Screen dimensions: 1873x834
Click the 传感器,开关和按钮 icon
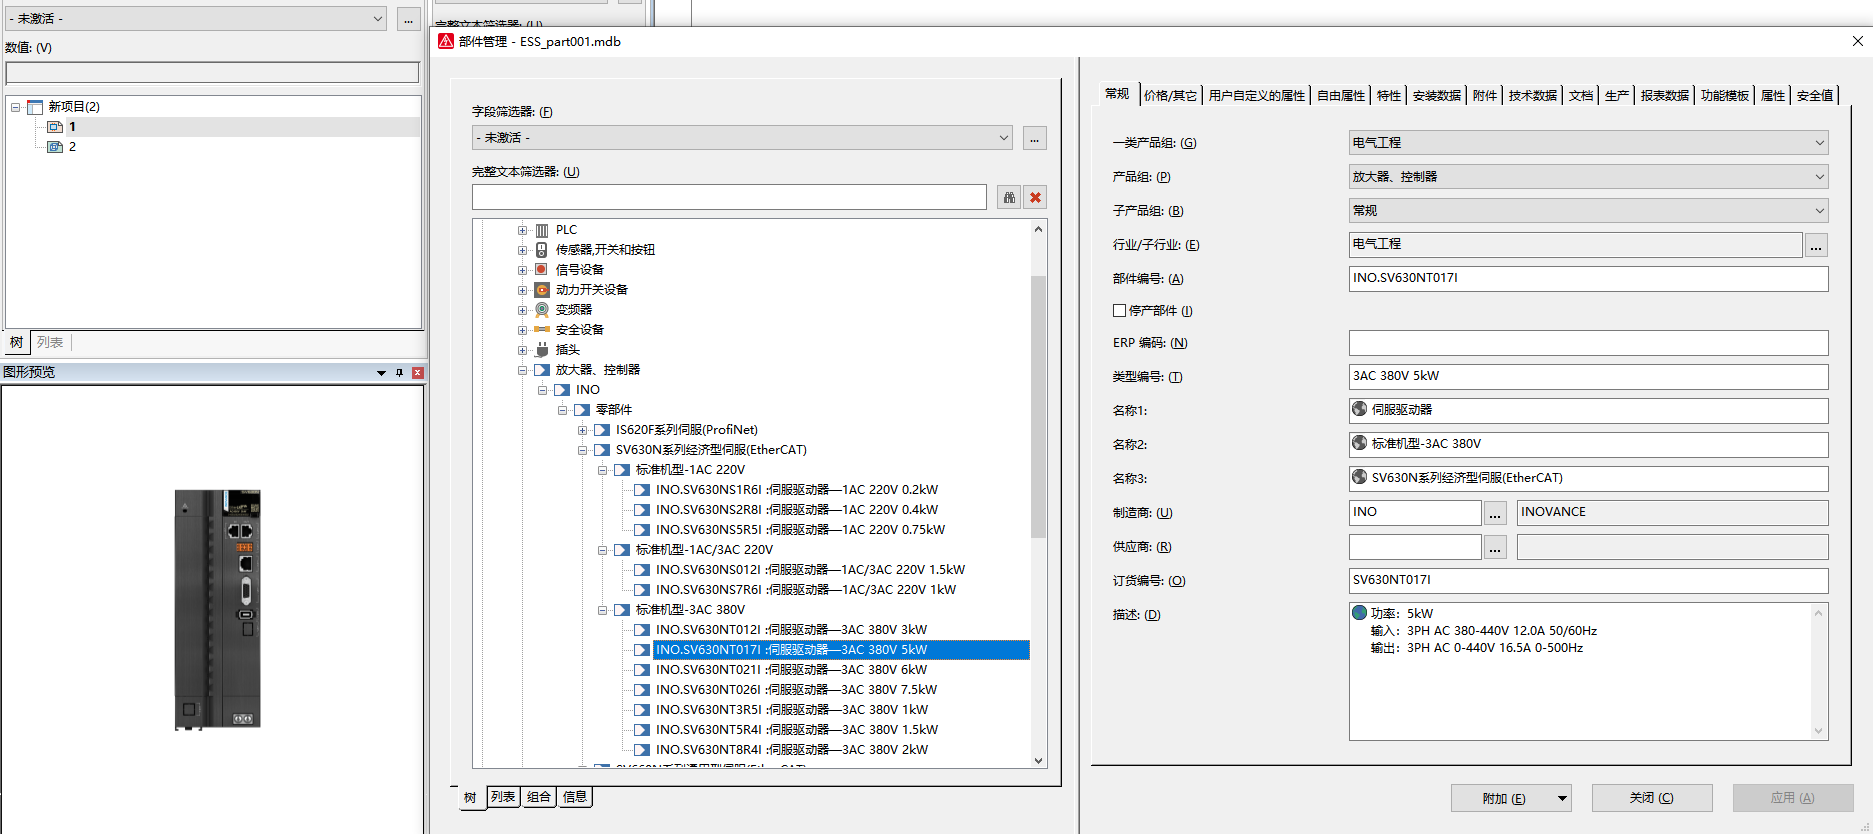pos(542,250)
